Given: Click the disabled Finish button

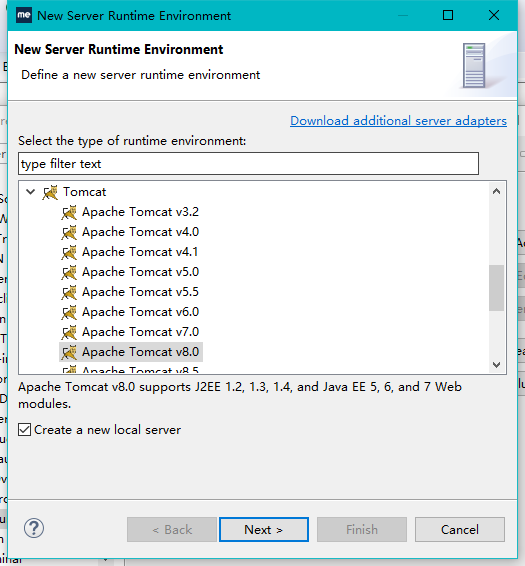Looking at the screenshot, I should click(362, 530).
